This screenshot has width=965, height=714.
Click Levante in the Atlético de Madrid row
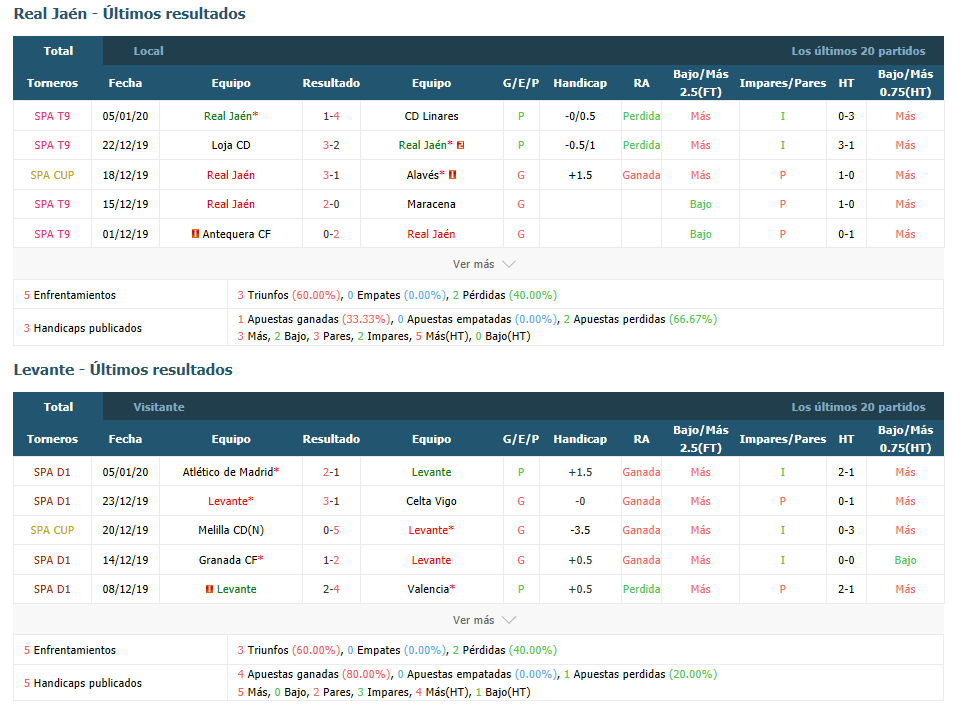tap(431, 472)
